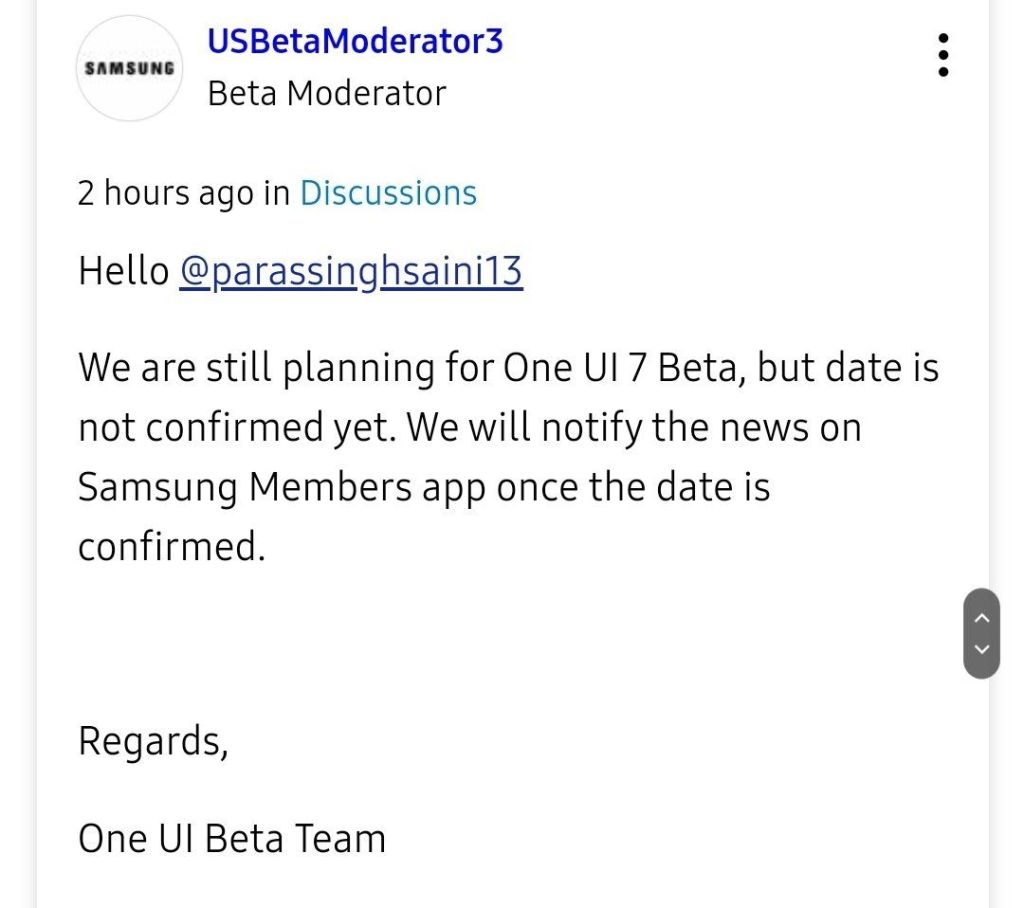Go to the Discussions category link
1024x908 pixels.
(388, 192)
